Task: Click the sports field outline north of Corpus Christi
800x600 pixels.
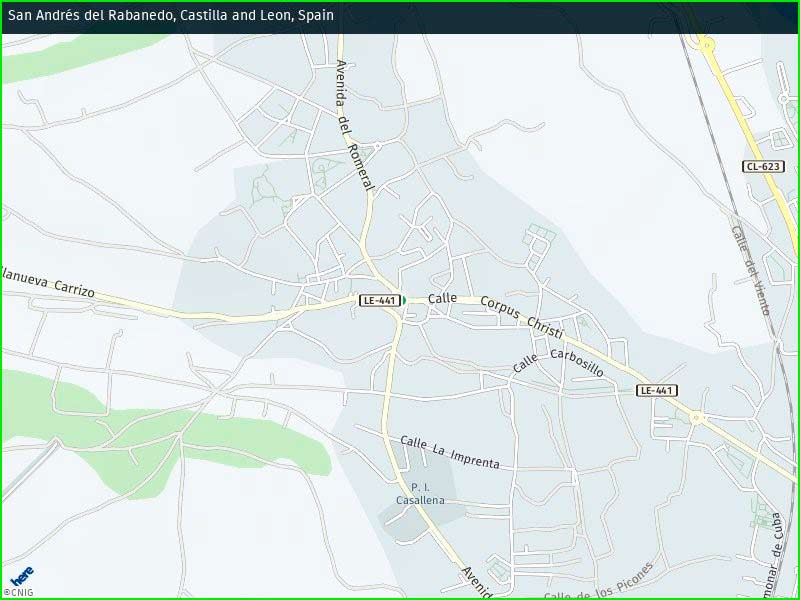Action: tap(540, 235)
